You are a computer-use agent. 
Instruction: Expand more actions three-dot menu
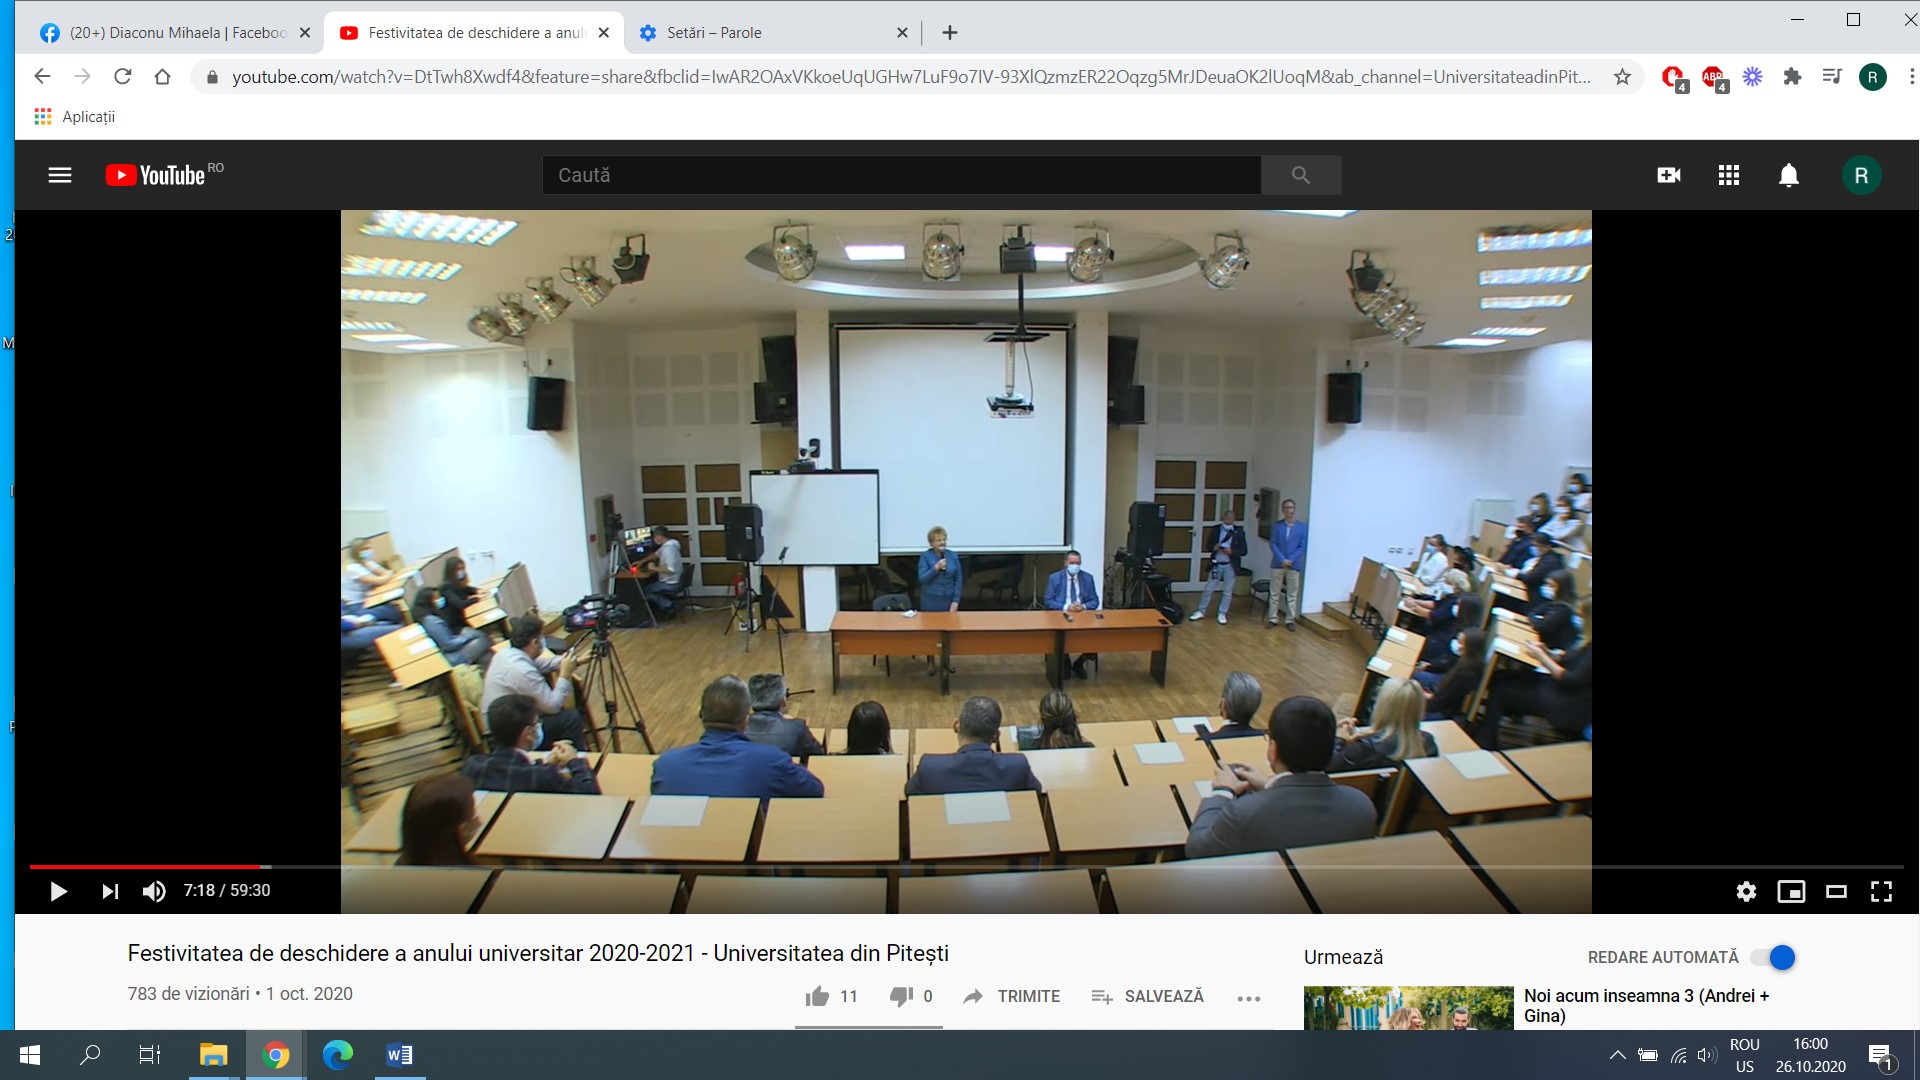click(1248, 998)
